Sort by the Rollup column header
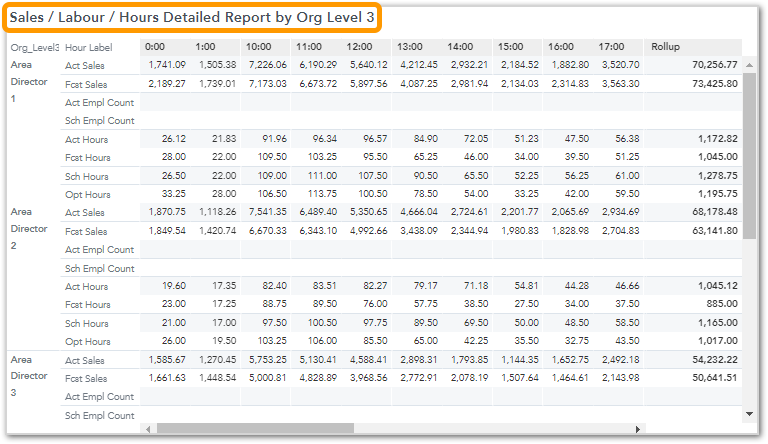The width and height of the screenshot is (768, 444). 665,47
